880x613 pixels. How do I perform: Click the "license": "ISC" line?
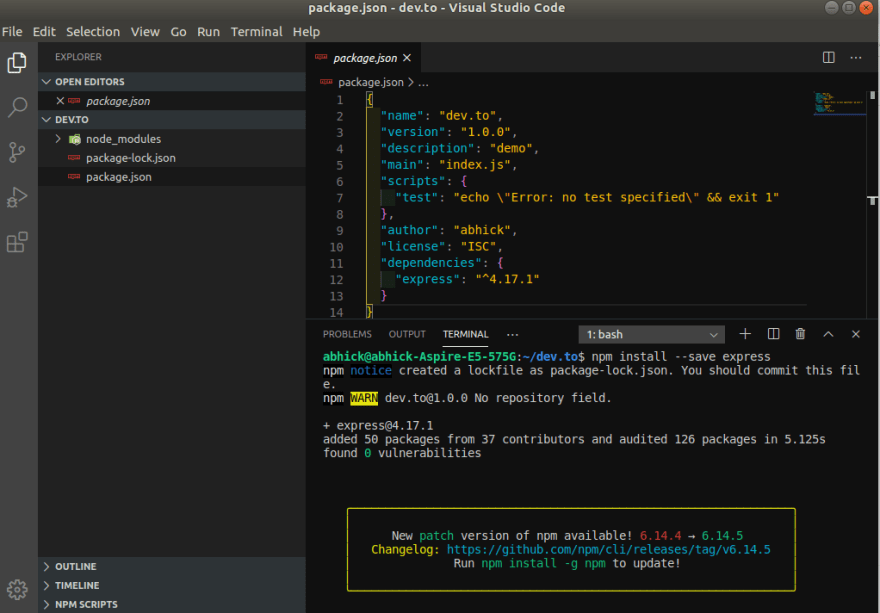(x=442, y=246)
